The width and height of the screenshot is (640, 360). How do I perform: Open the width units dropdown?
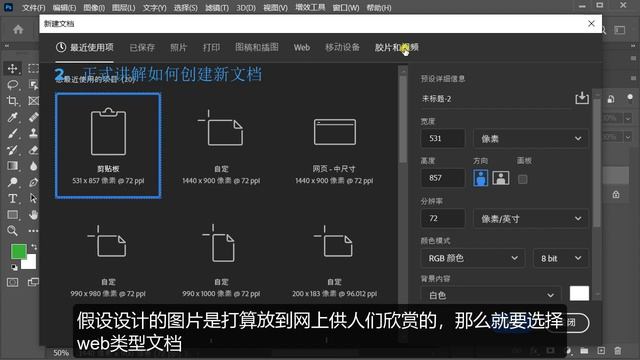(x=531, y=138)
